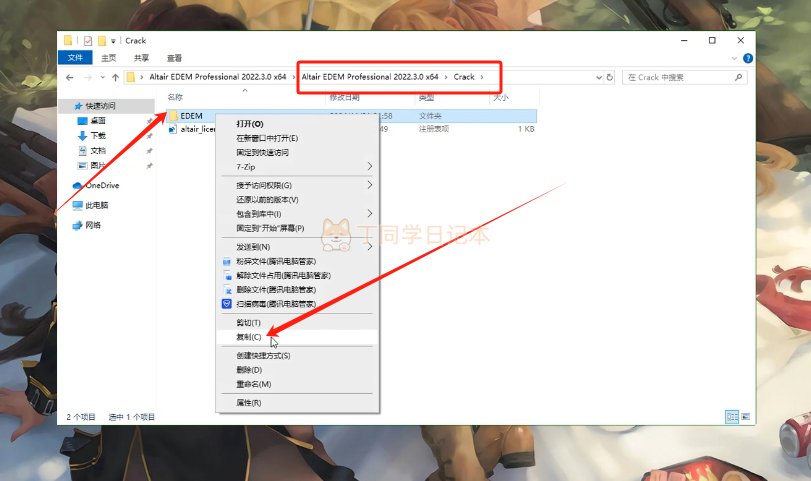Click the Forward navigation arrow
The width and height of the screenshot is (811, 481).
(x=88, y=78)
